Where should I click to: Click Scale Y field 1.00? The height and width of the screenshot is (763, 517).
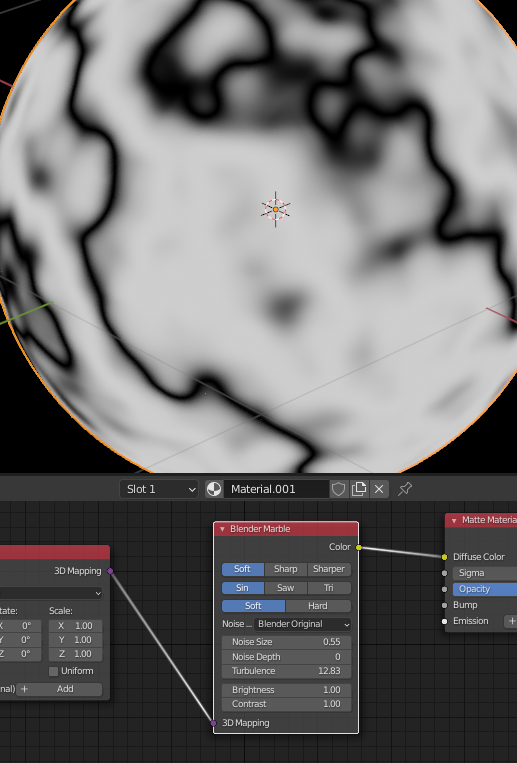[x=76, y=640]
